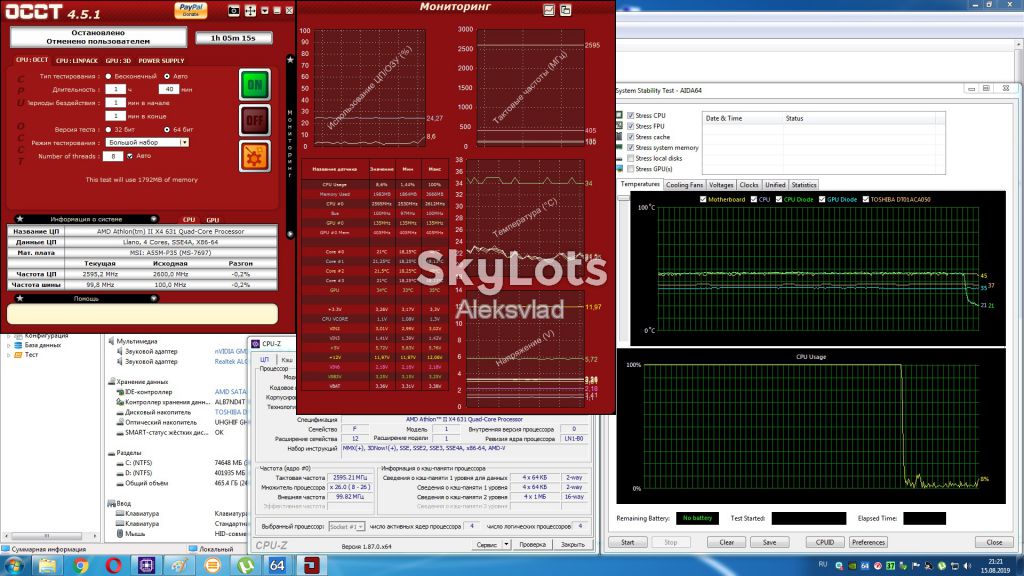Launch Google Chrome from the taskbar
This screenshot has width=1024, height=576.
80,565
